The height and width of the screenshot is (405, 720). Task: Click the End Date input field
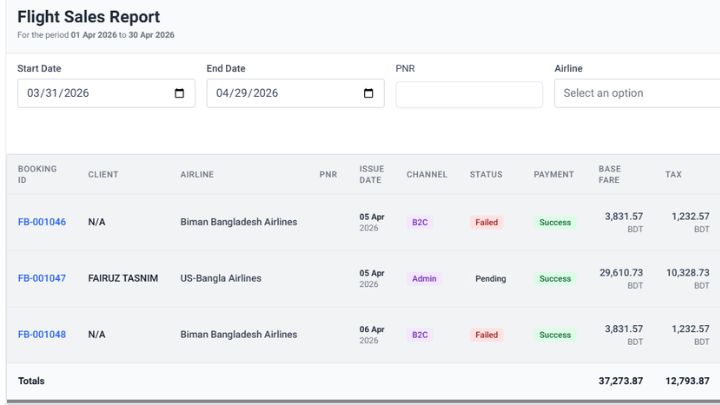pyautogui.click(x=280, y=94)
